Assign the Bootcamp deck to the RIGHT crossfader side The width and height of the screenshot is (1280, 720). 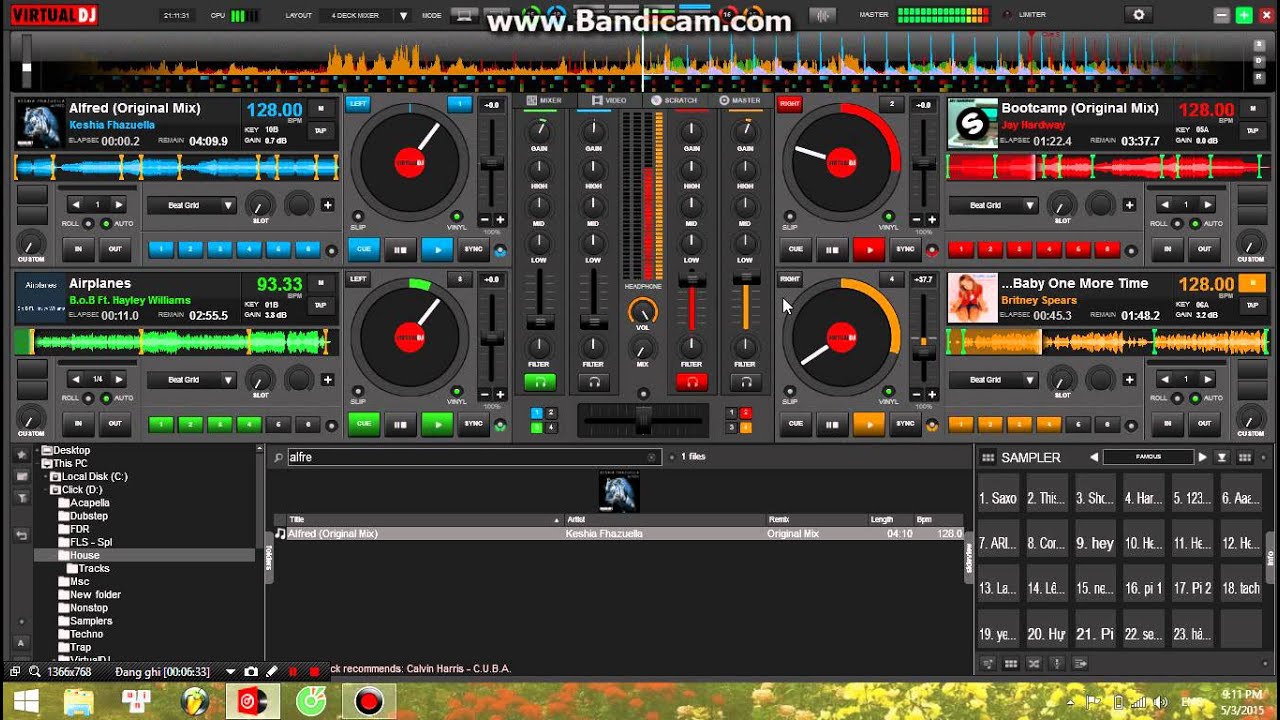[x=790, y=103]
